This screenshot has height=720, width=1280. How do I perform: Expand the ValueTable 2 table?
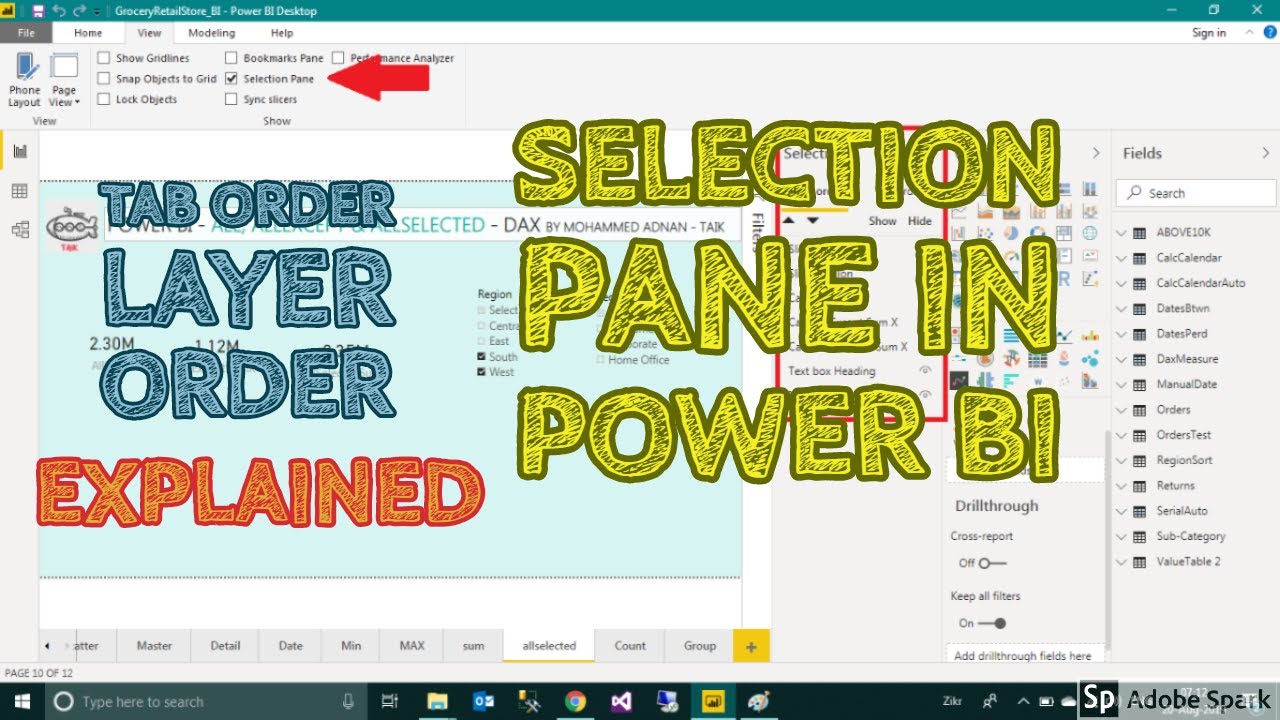(1120, 562)
